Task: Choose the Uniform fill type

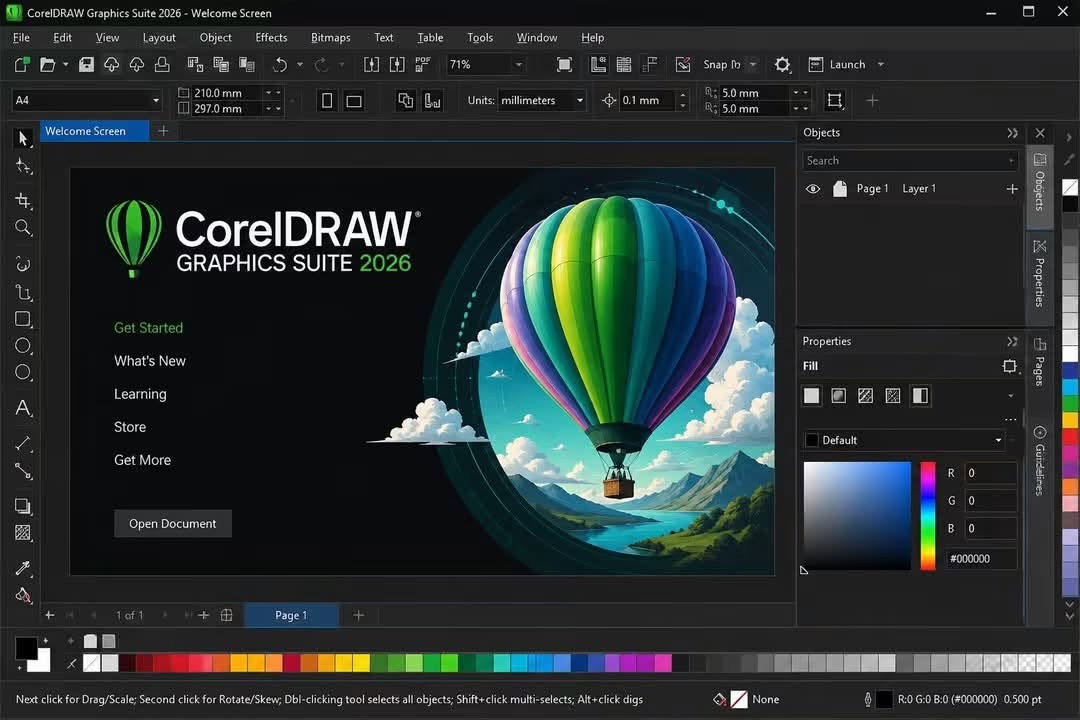Action: pyautogui.click(x=811, y=395)
